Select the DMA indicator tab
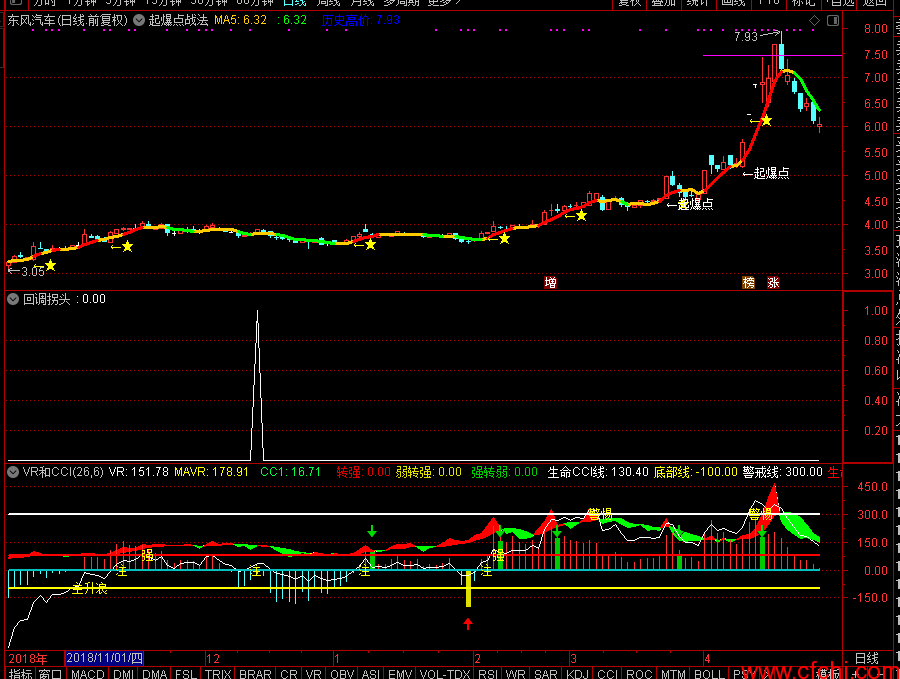The image size is (900, 679). pos(154,673)
